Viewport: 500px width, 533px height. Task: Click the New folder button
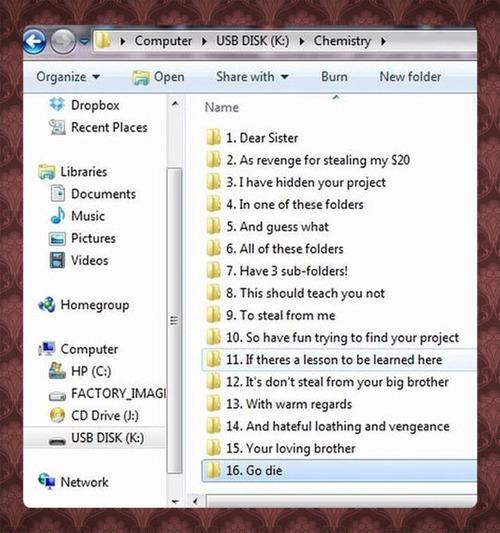(x=410, y=77)
